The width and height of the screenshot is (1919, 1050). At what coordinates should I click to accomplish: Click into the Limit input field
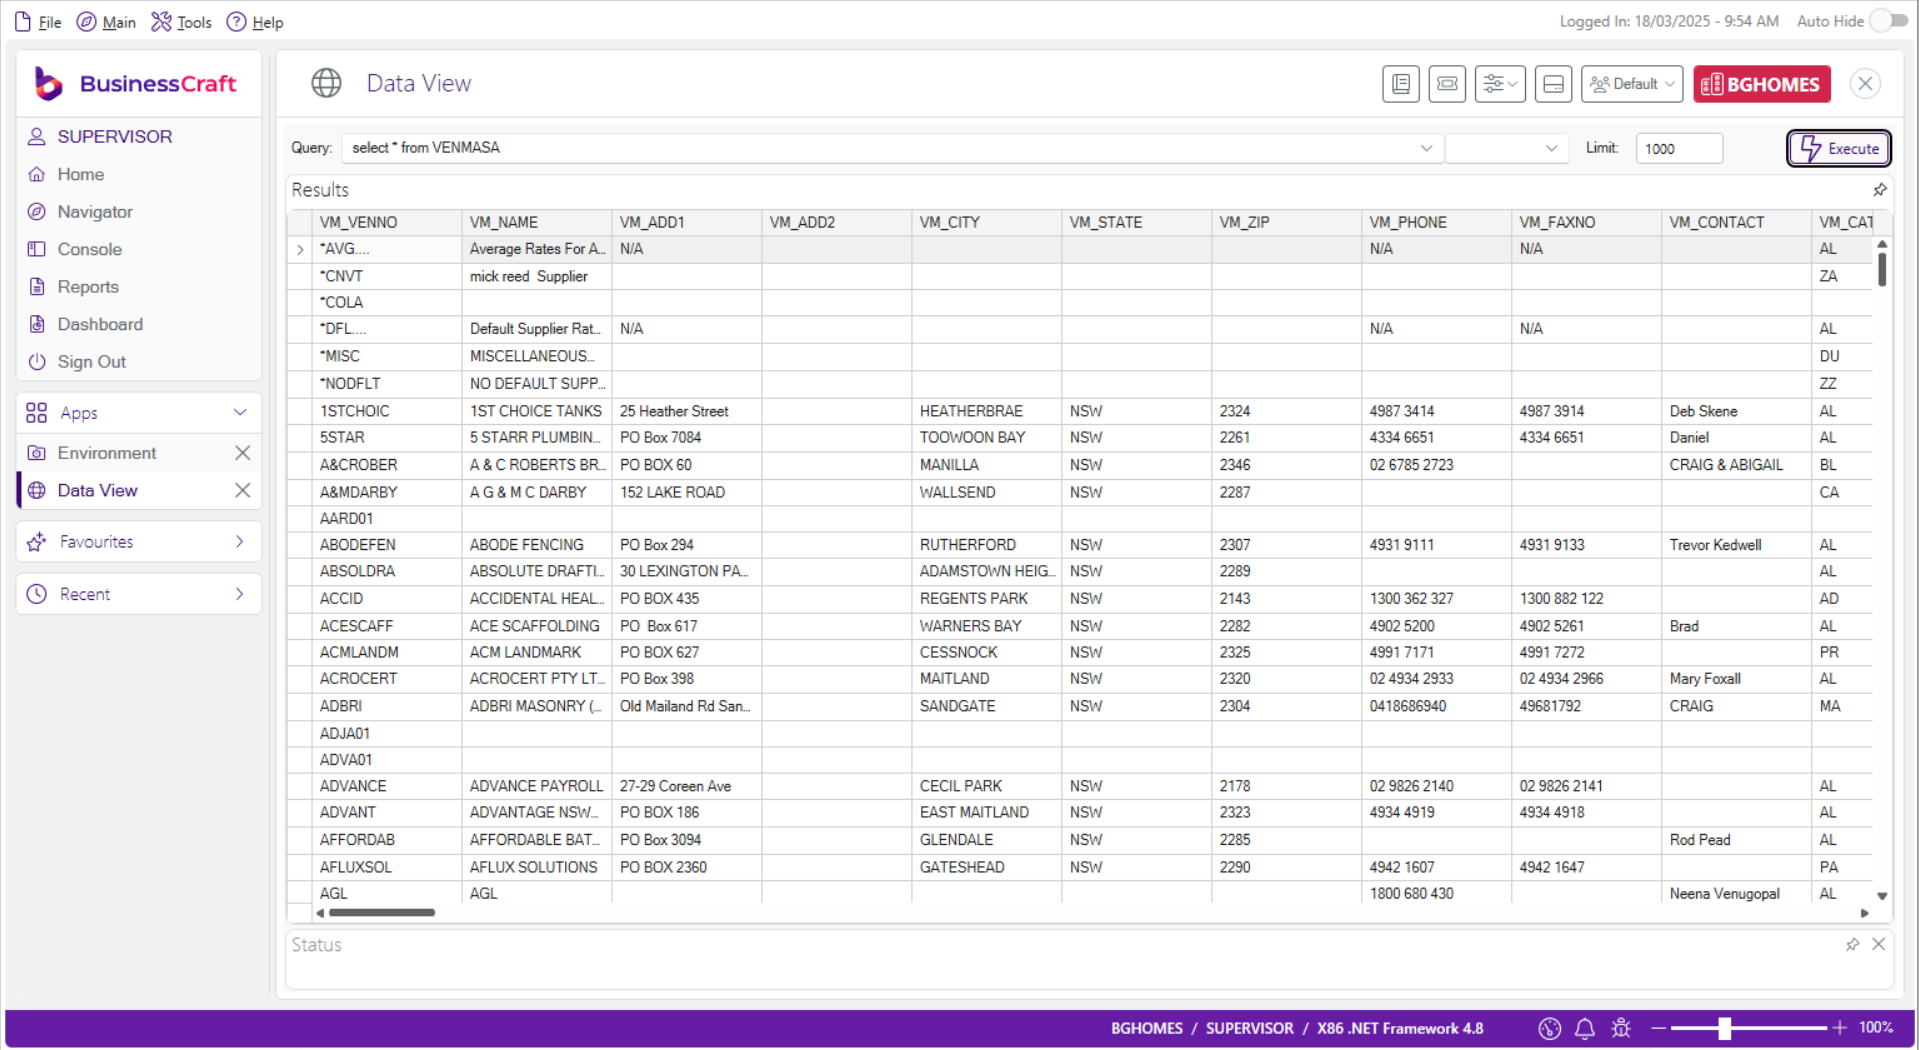pos(1679,148)
